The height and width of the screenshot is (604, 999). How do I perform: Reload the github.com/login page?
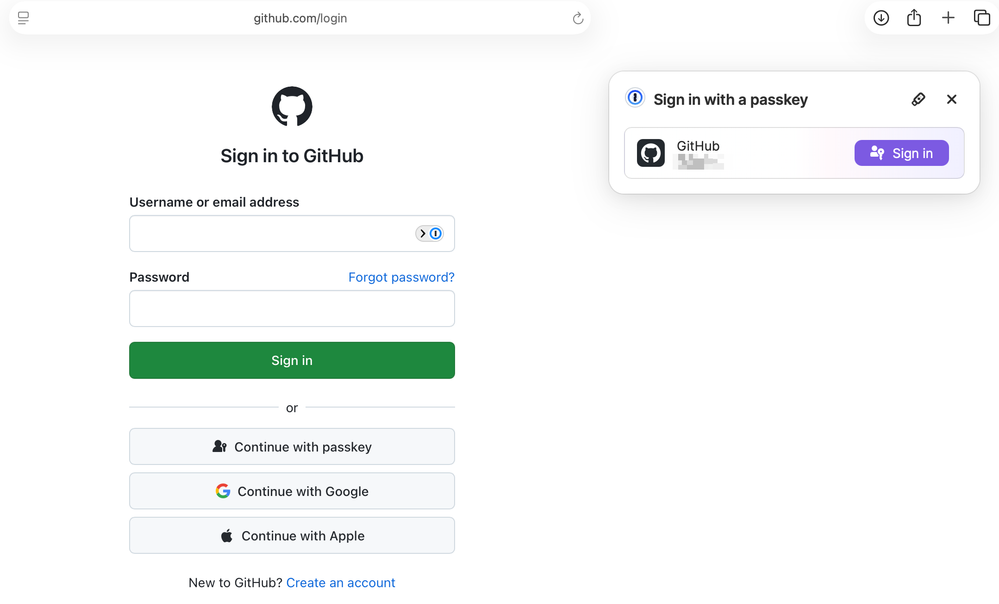click(577, 18)
